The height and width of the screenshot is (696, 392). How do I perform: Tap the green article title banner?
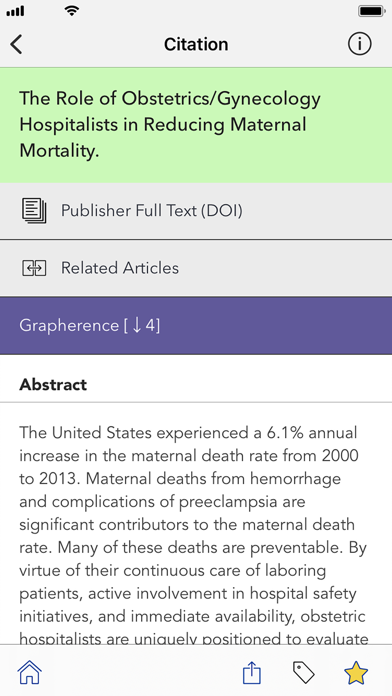point(196,125)
